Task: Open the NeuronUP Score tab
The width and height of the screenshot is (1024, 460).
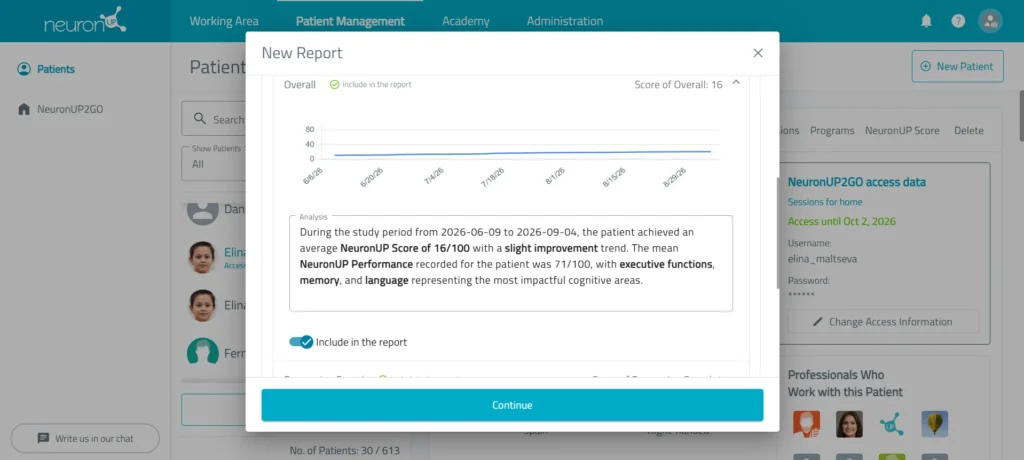Action: click(x=902, y=131)
